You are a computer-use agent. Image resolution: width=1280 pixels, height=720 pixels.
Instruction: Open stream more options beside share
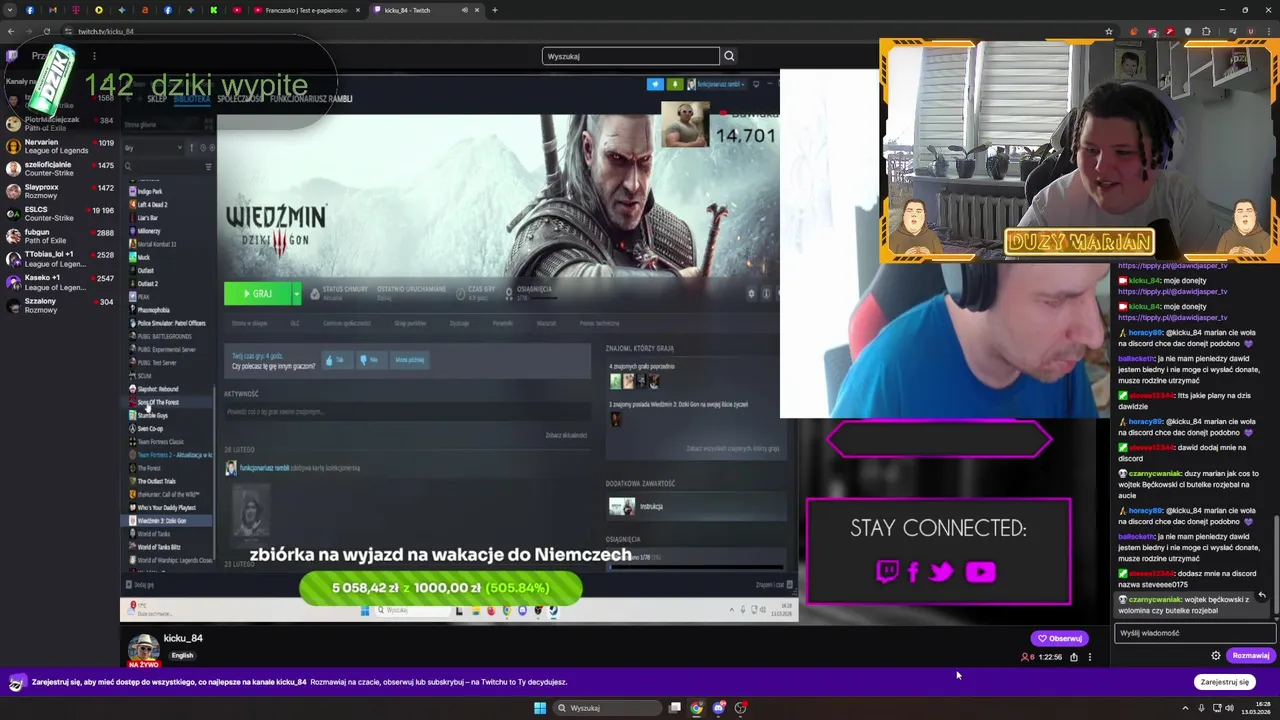coord(1090,657)
